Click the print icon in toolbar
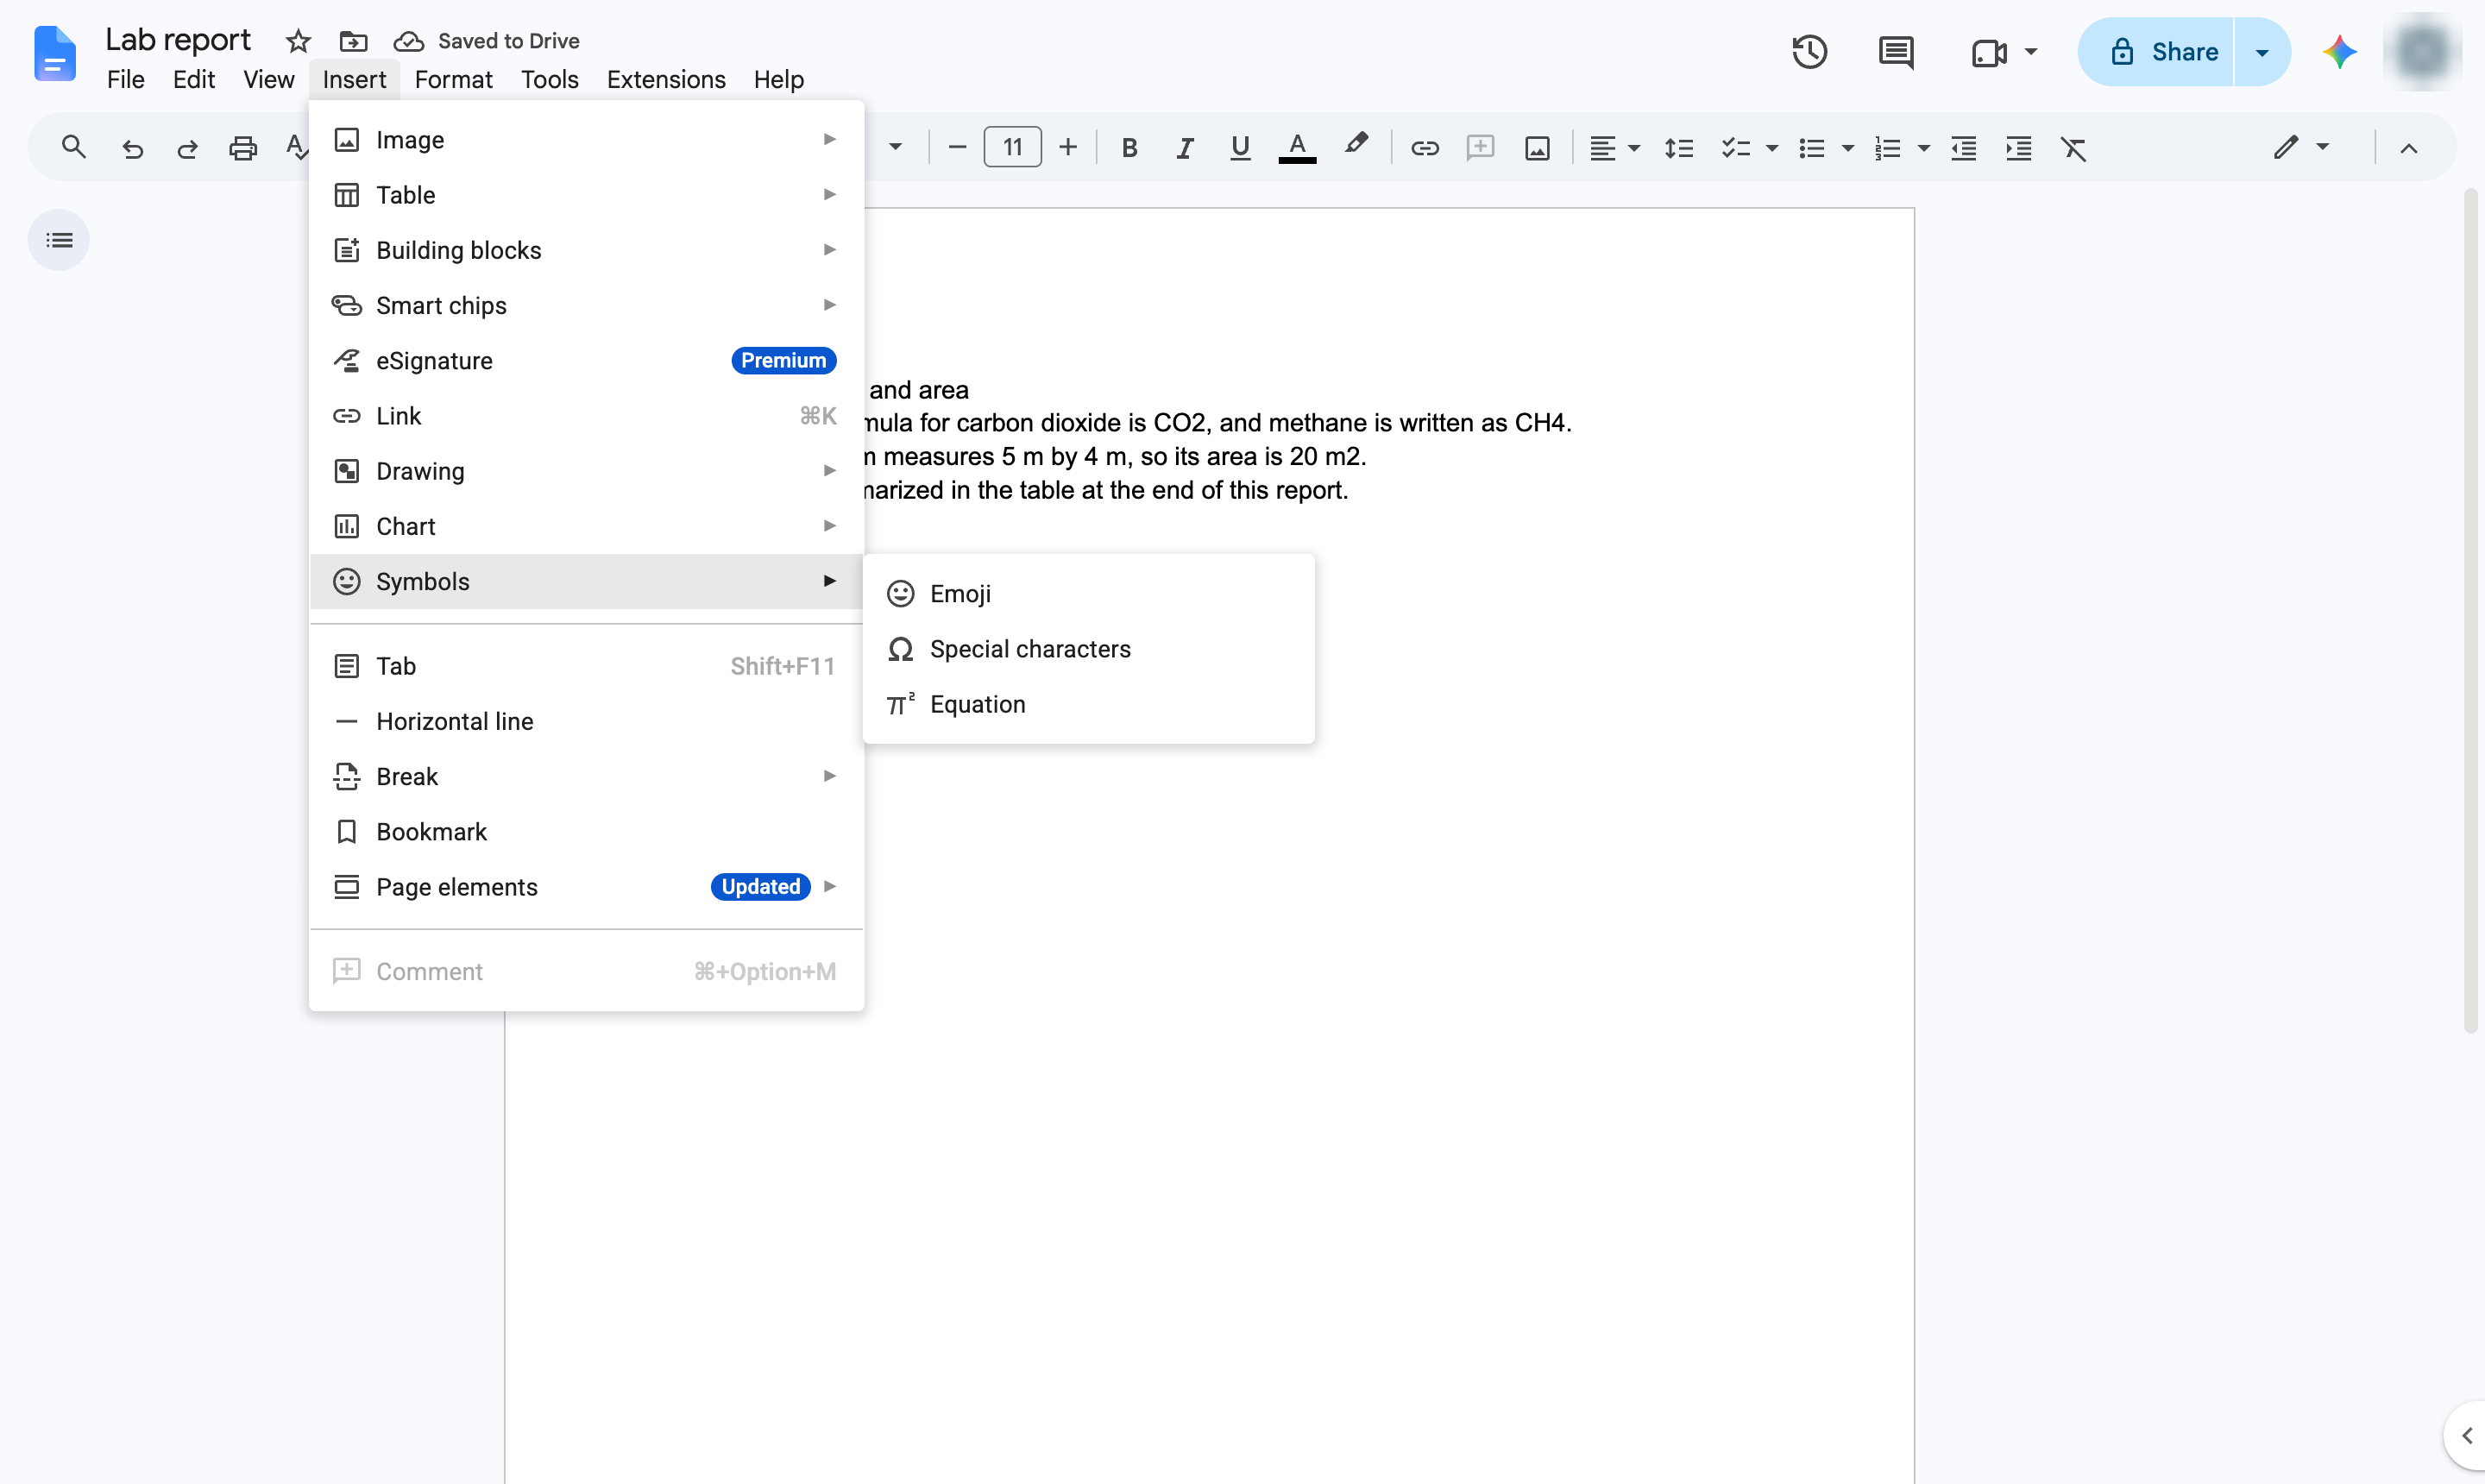Image resolution: width=2485 pixels, height=1484 pixels. point(243,148)
